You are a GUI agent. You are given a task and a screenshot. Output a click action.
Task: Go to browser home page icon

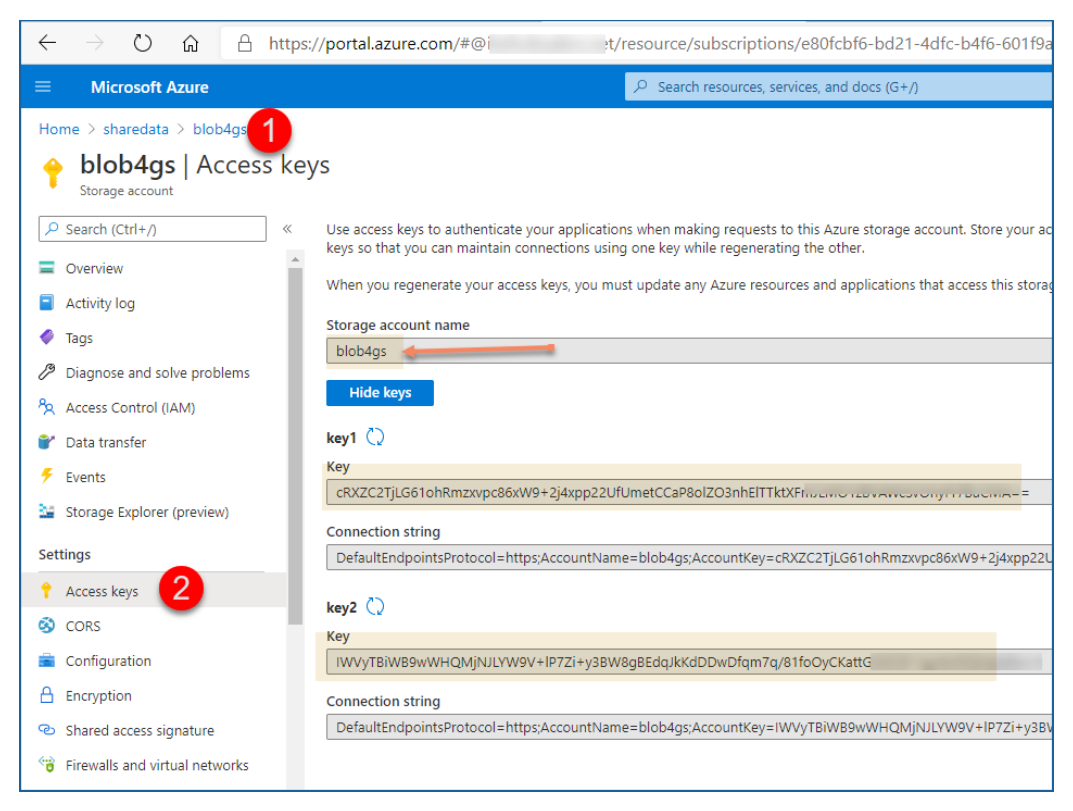(190, 43)
